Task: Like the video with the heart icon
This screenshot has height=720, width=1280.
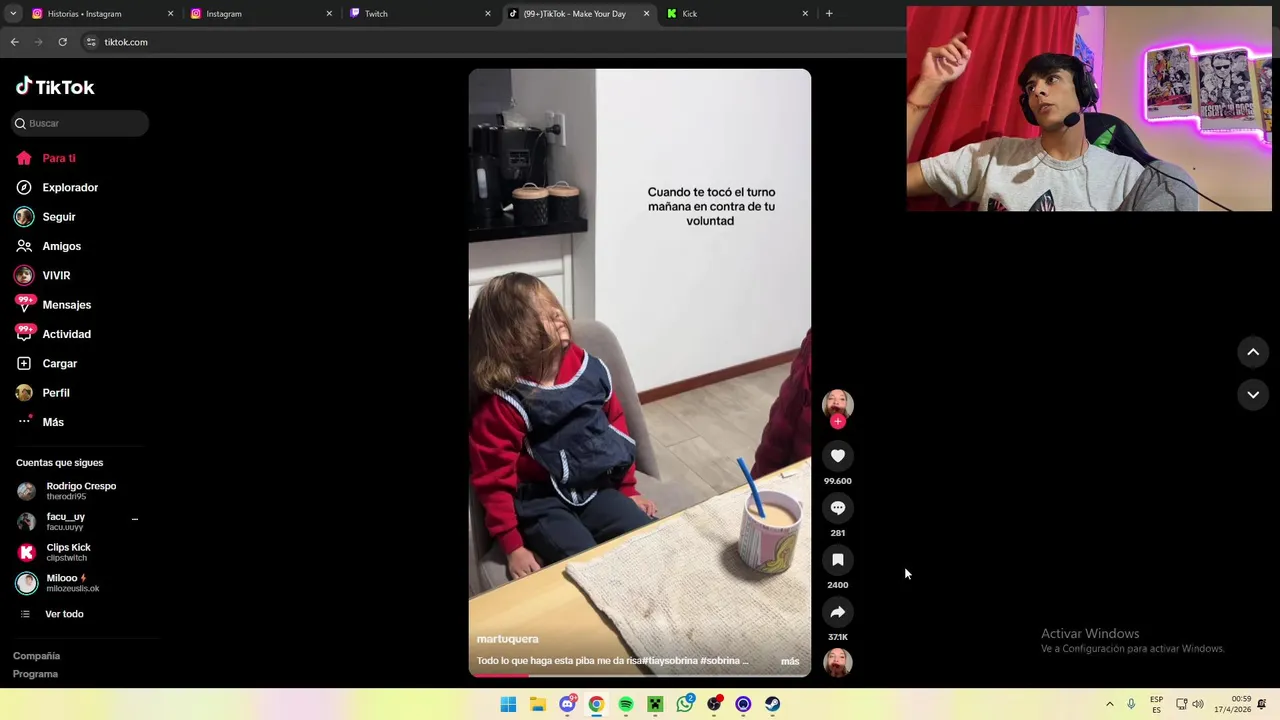Action: 838,456
